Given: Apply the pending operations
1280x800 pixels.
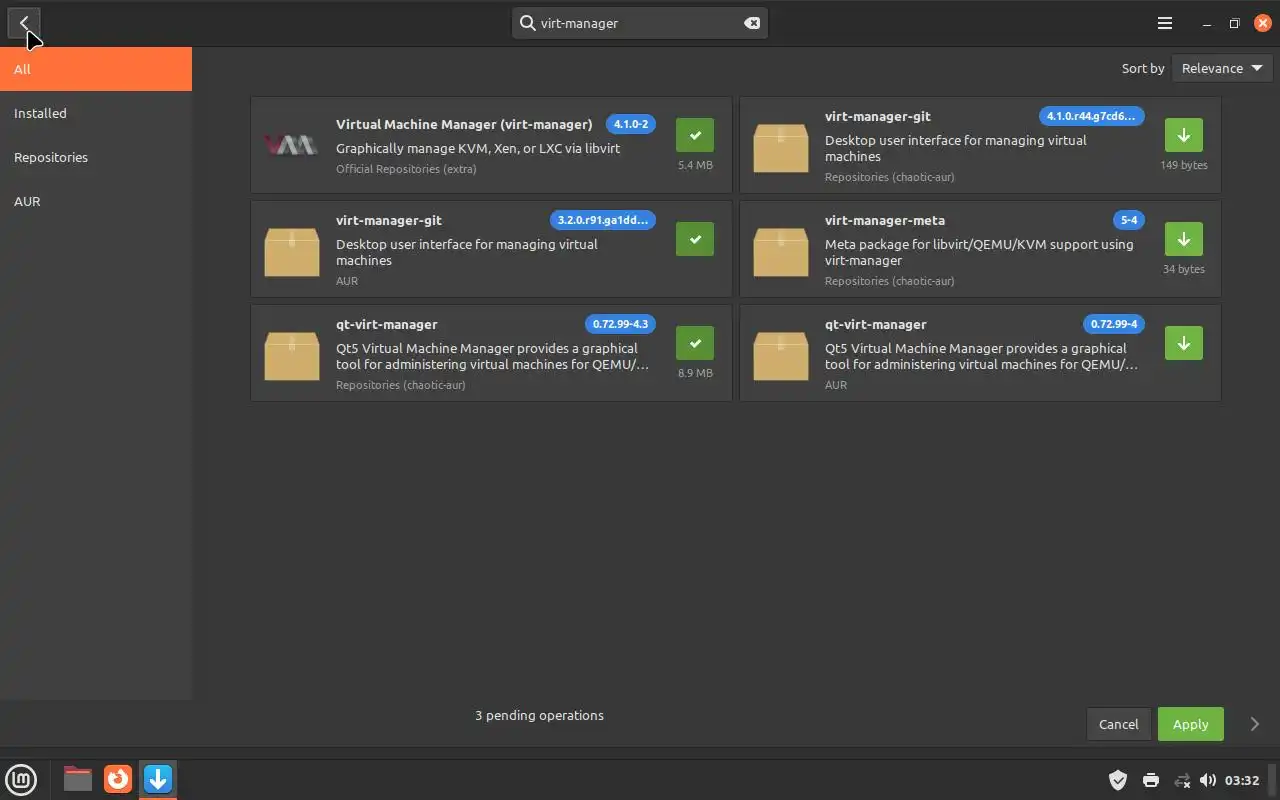Looking at the screenshot, I should tap(1190, 724).
